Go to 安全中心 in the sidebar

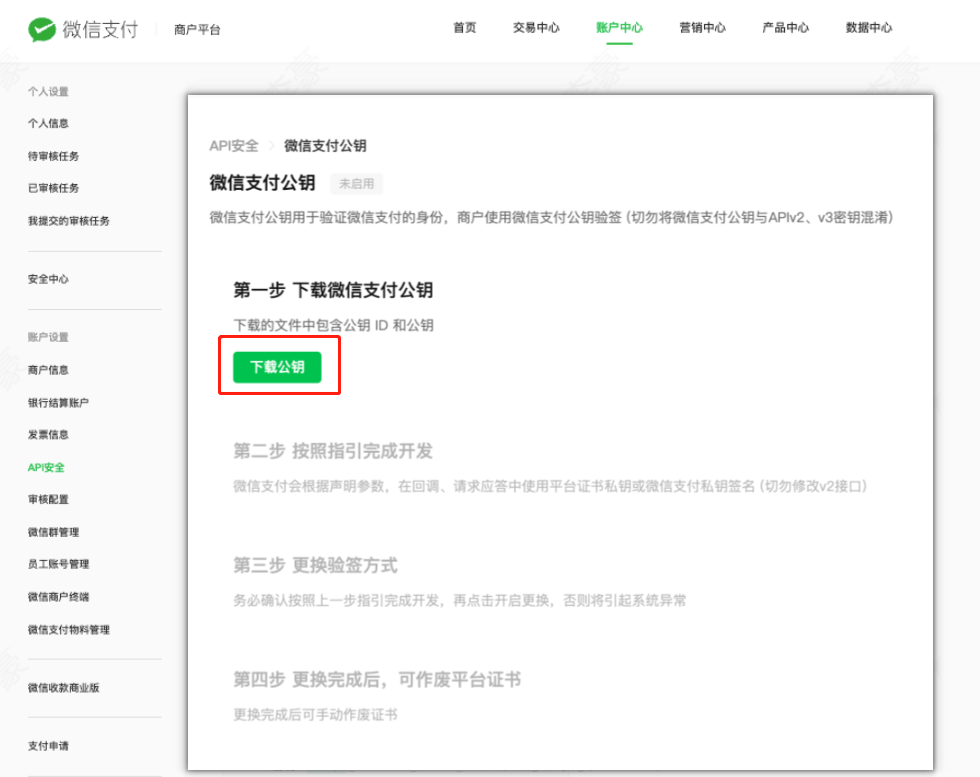coord(48,279)
